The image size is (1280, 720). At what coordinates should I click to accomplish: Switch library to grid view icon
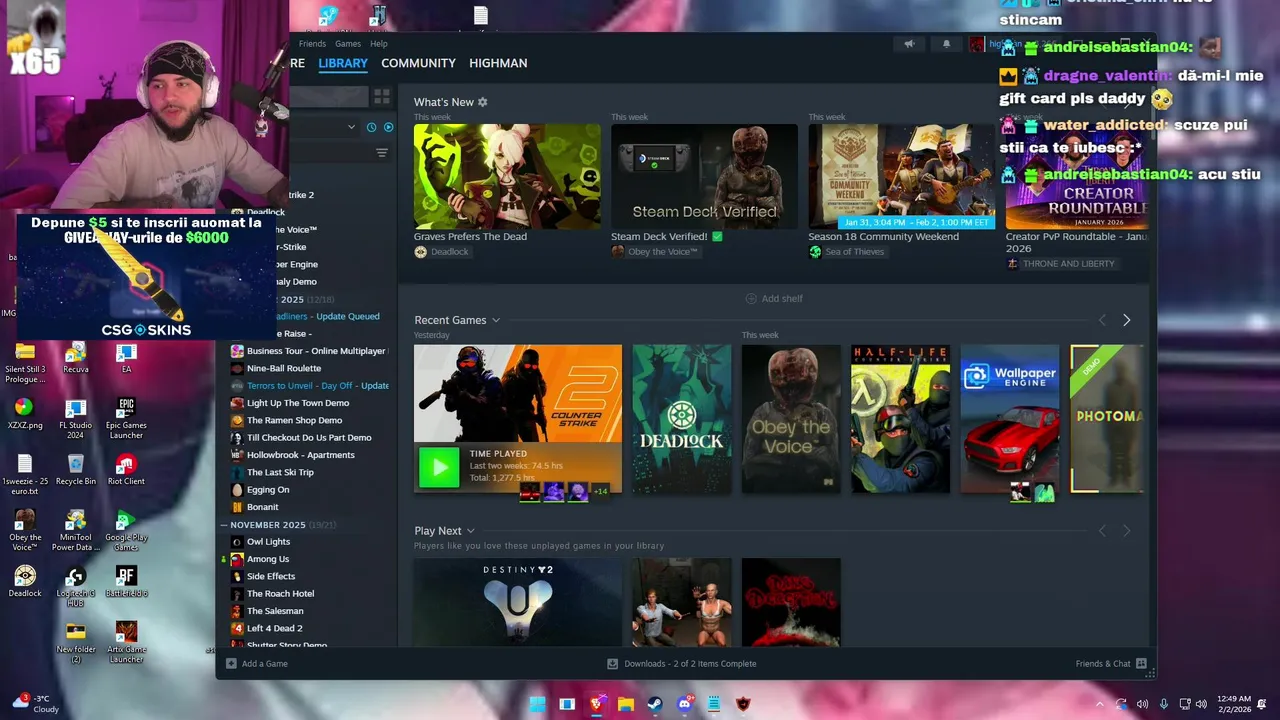click(382, 96)
